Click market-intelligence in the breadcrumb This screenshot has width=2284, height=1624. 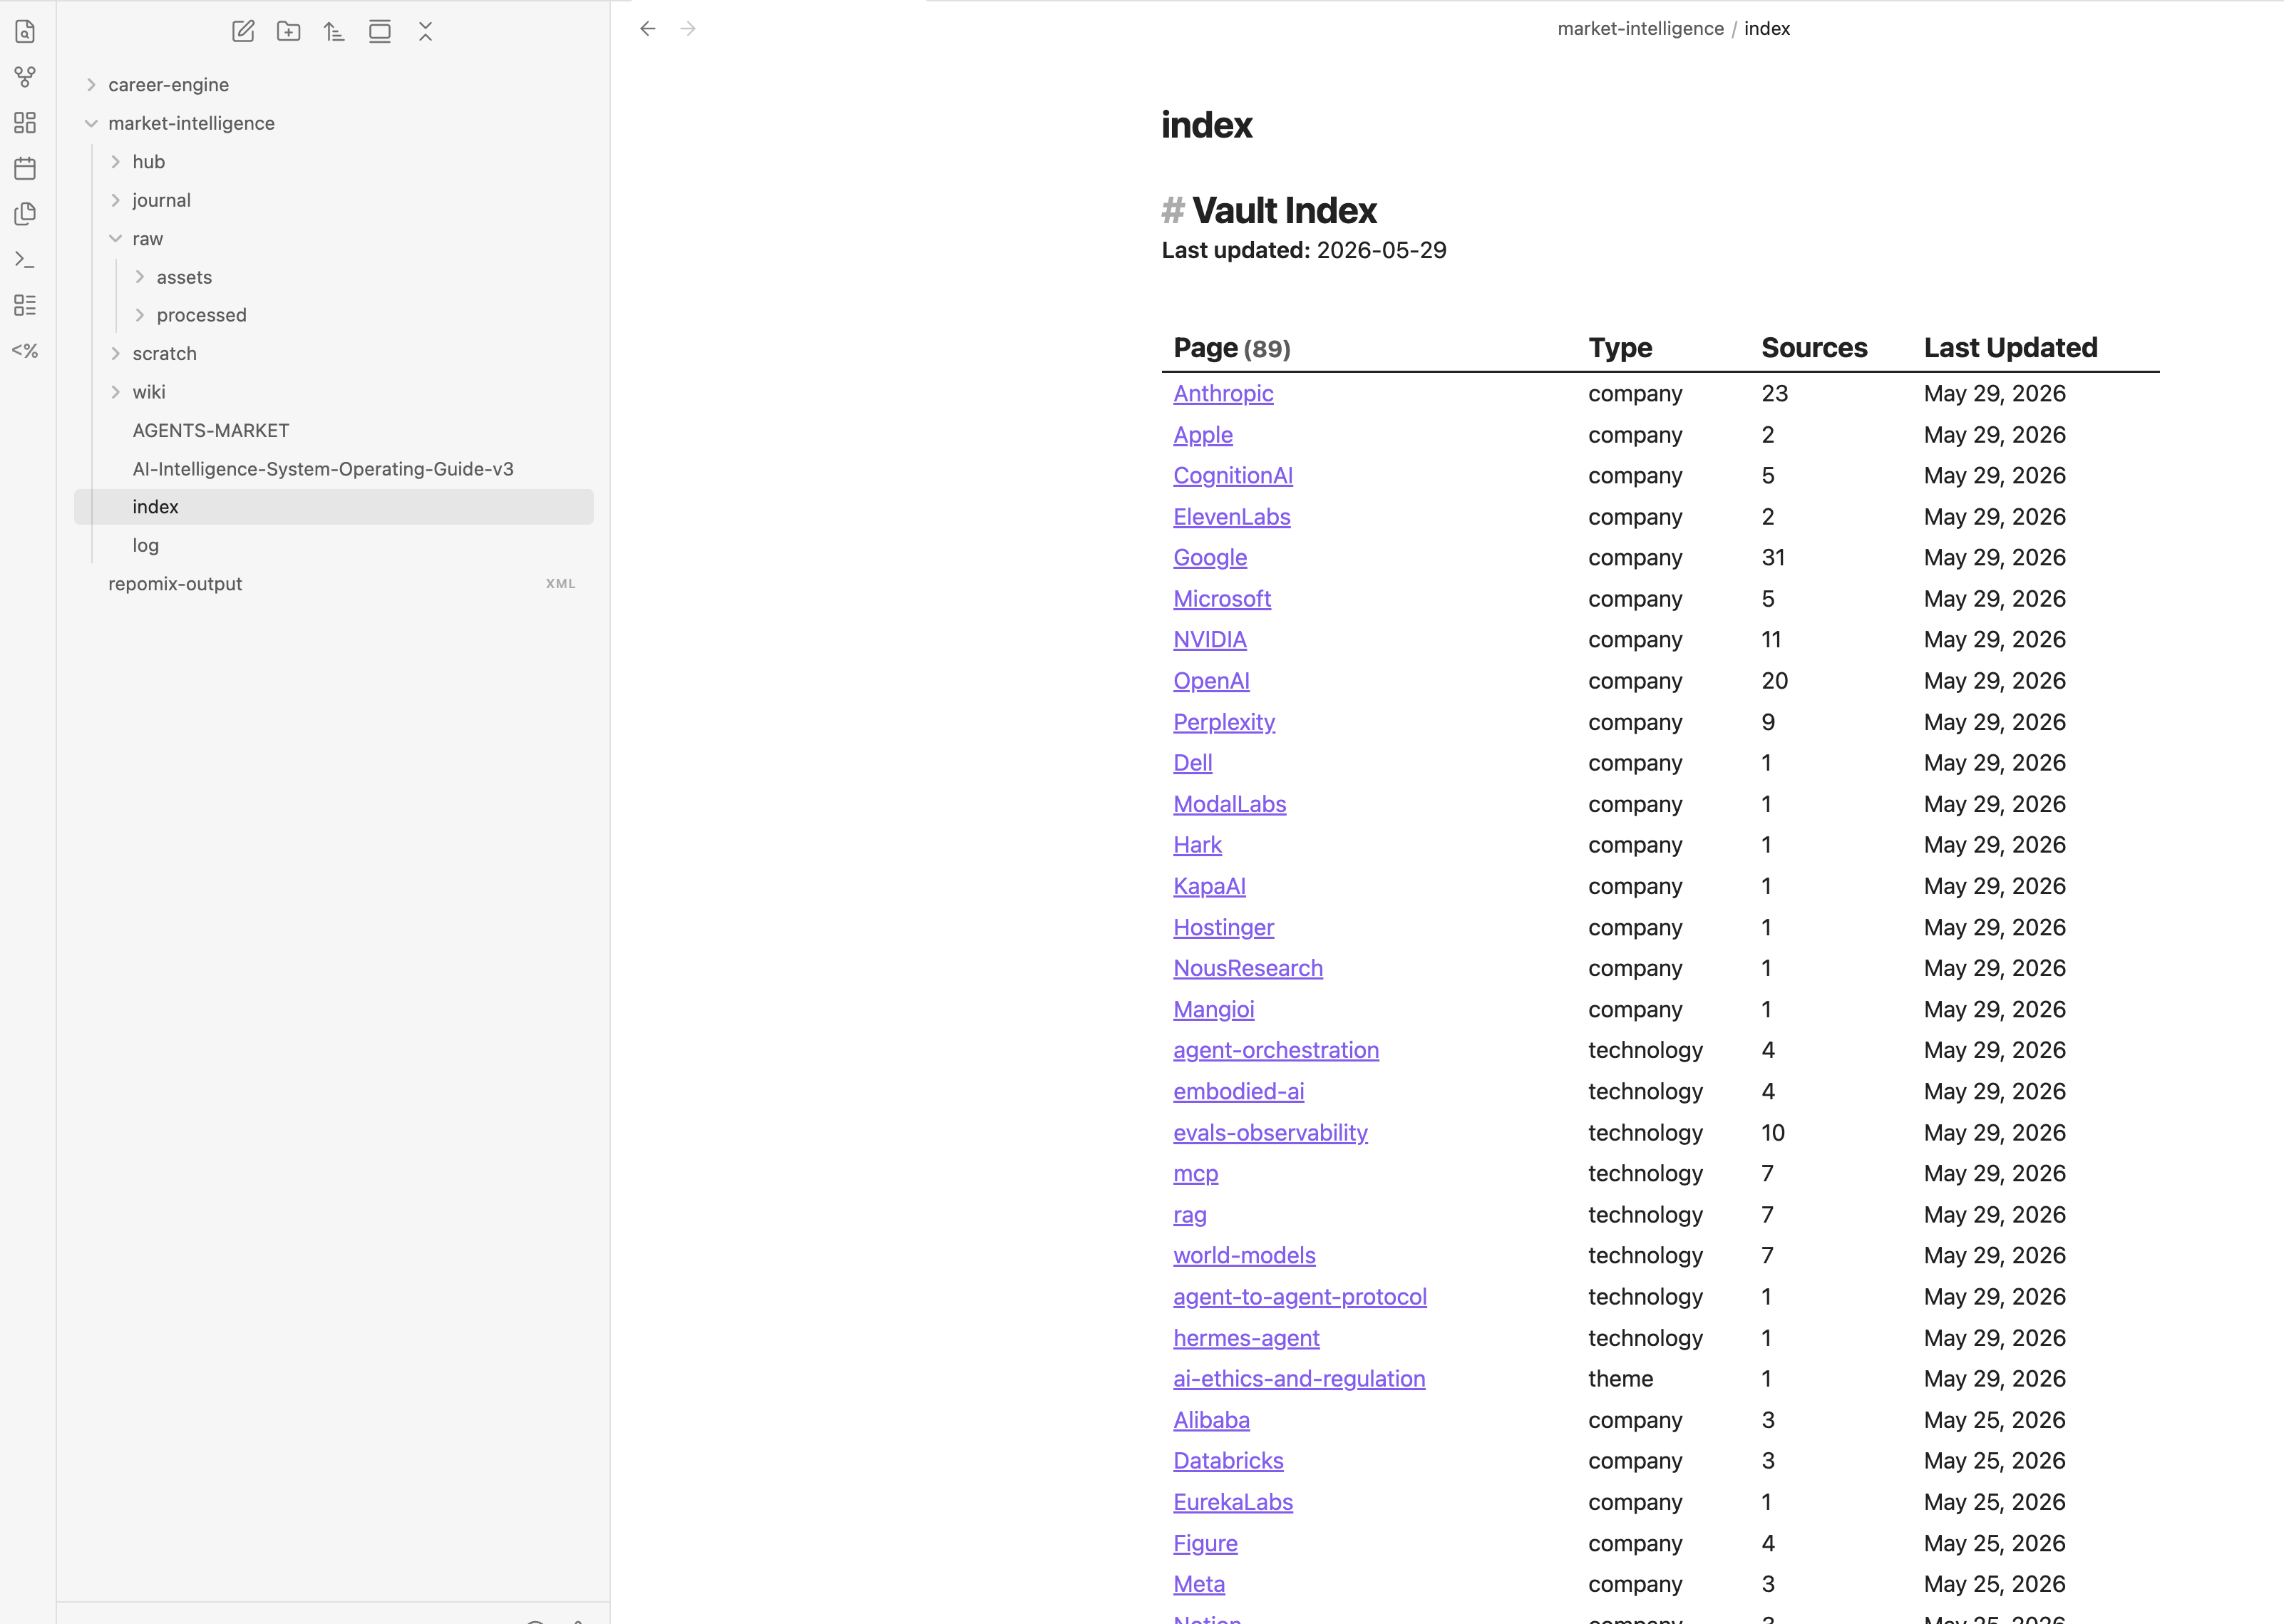[1641, 29]
